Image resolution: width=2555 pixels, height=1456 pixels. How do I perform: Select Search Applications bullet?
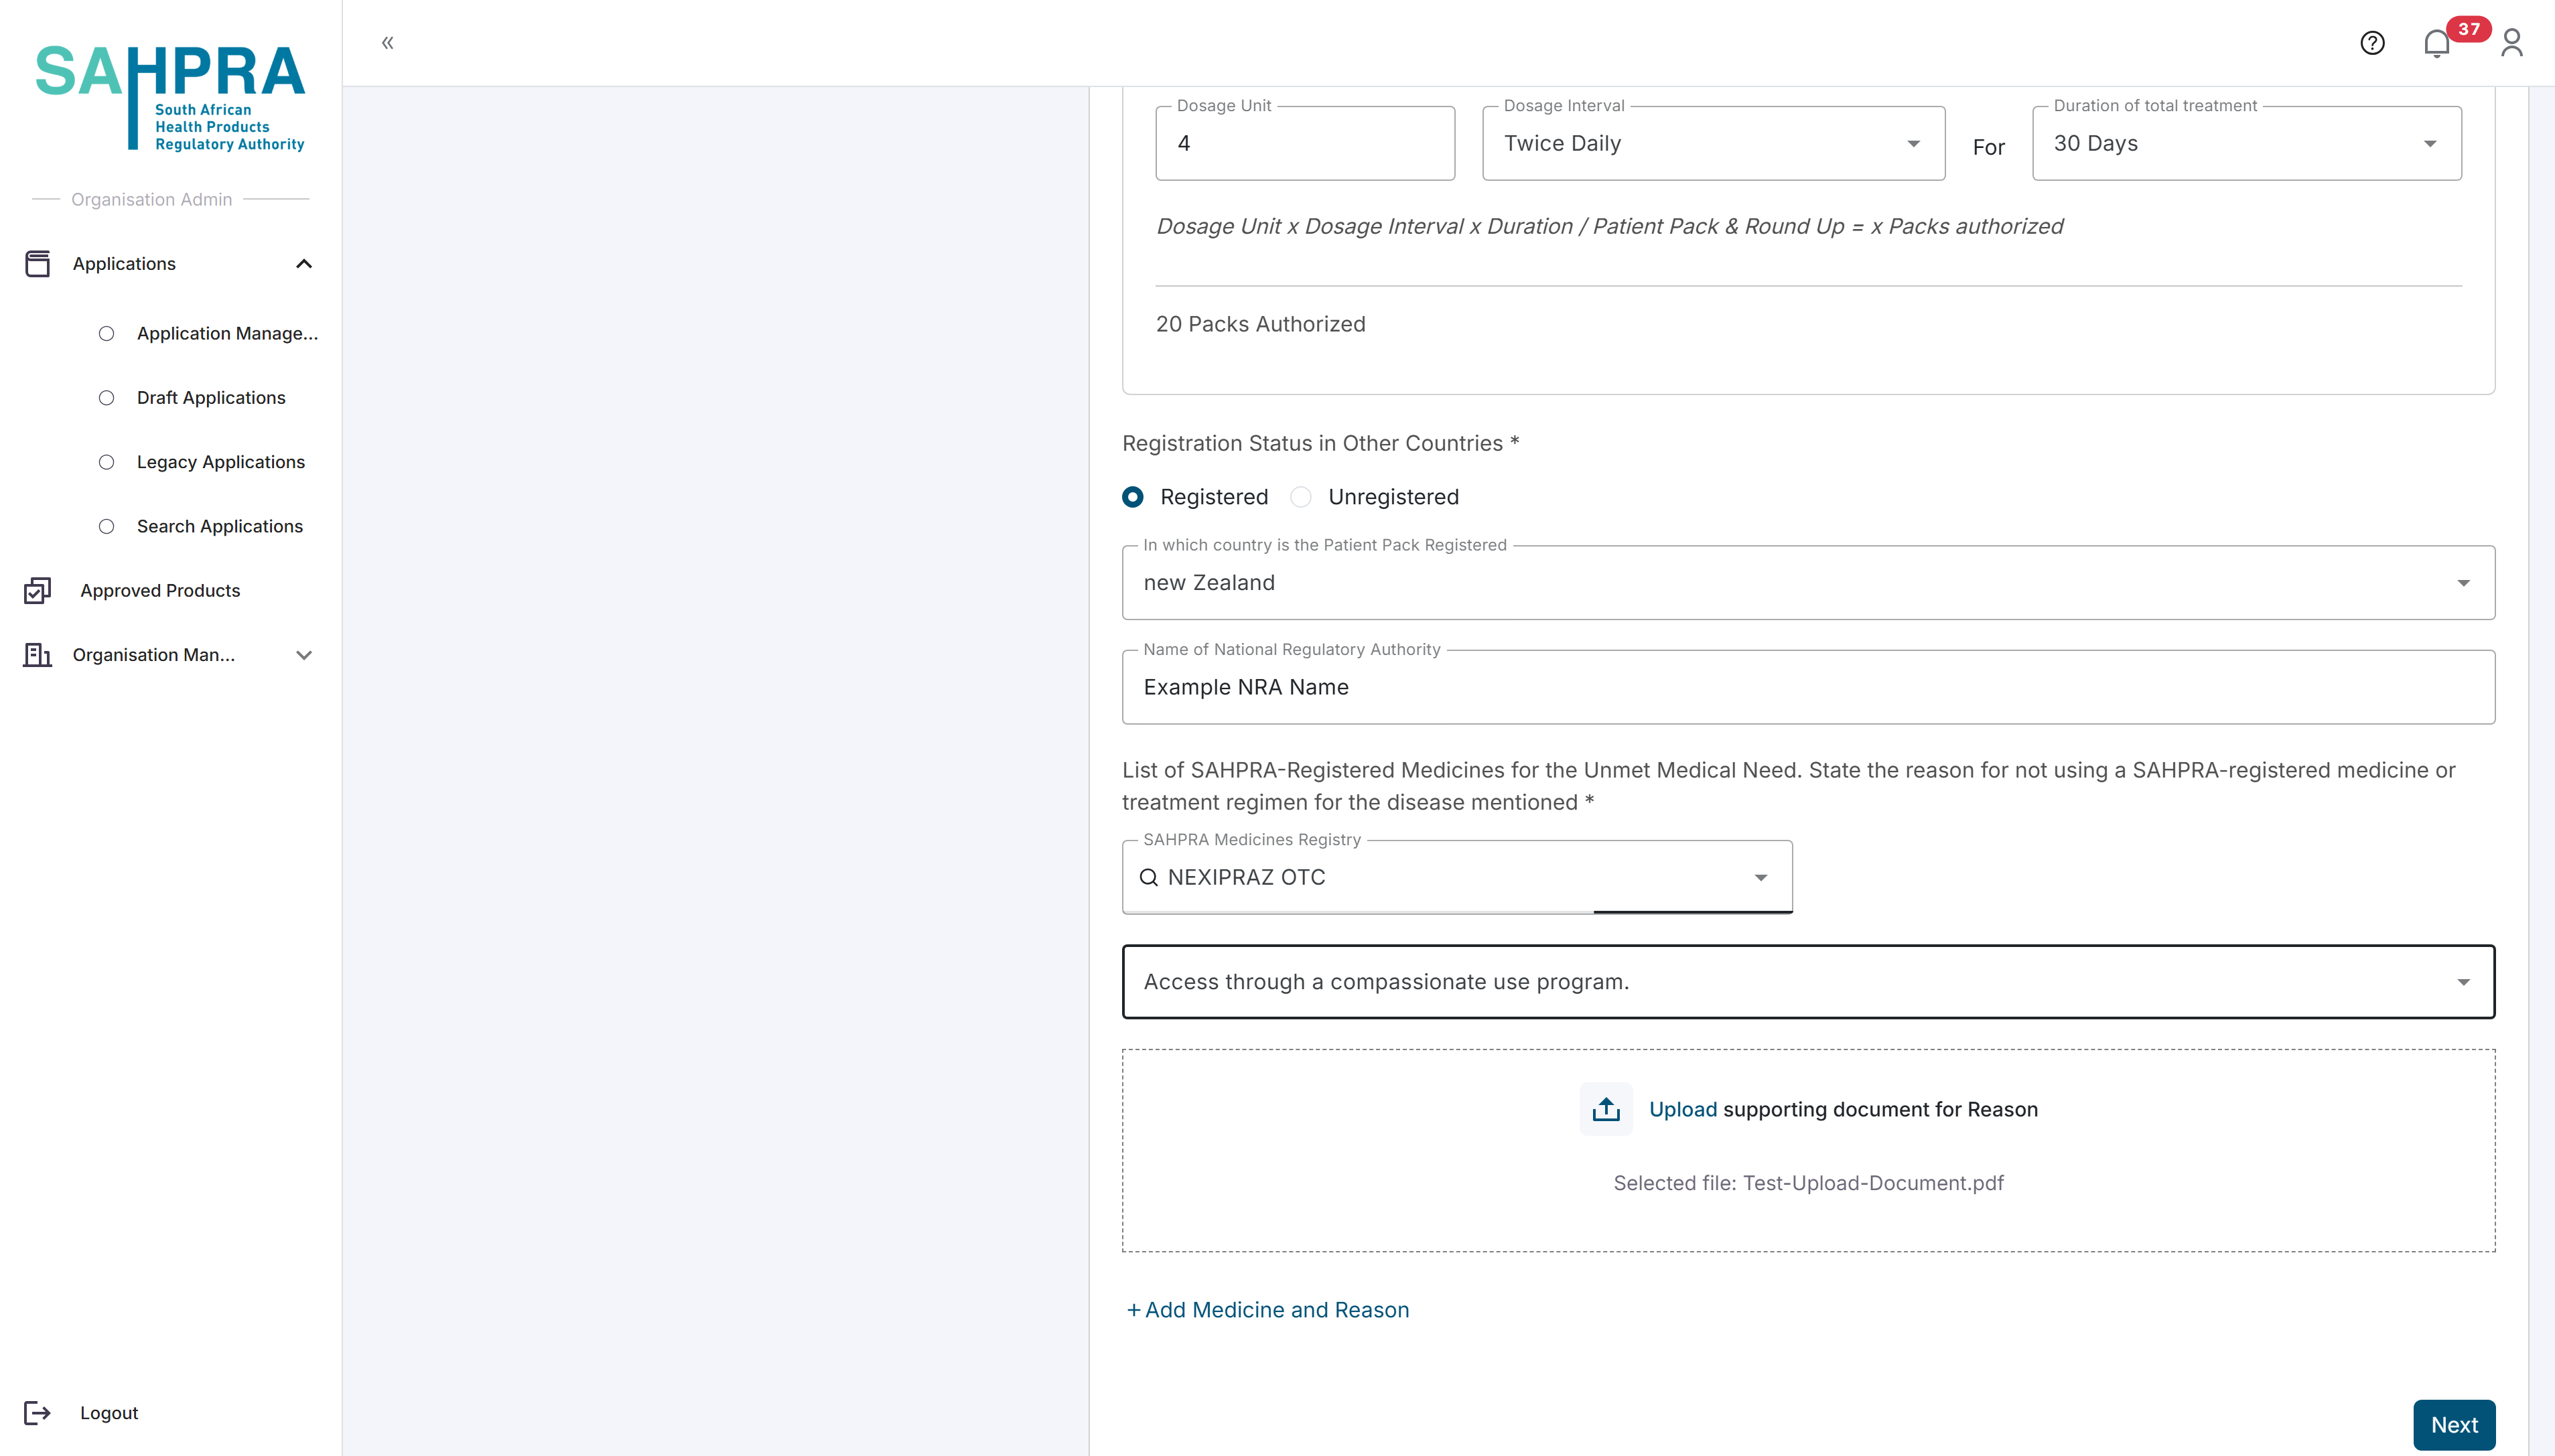[x=107, y=526]
